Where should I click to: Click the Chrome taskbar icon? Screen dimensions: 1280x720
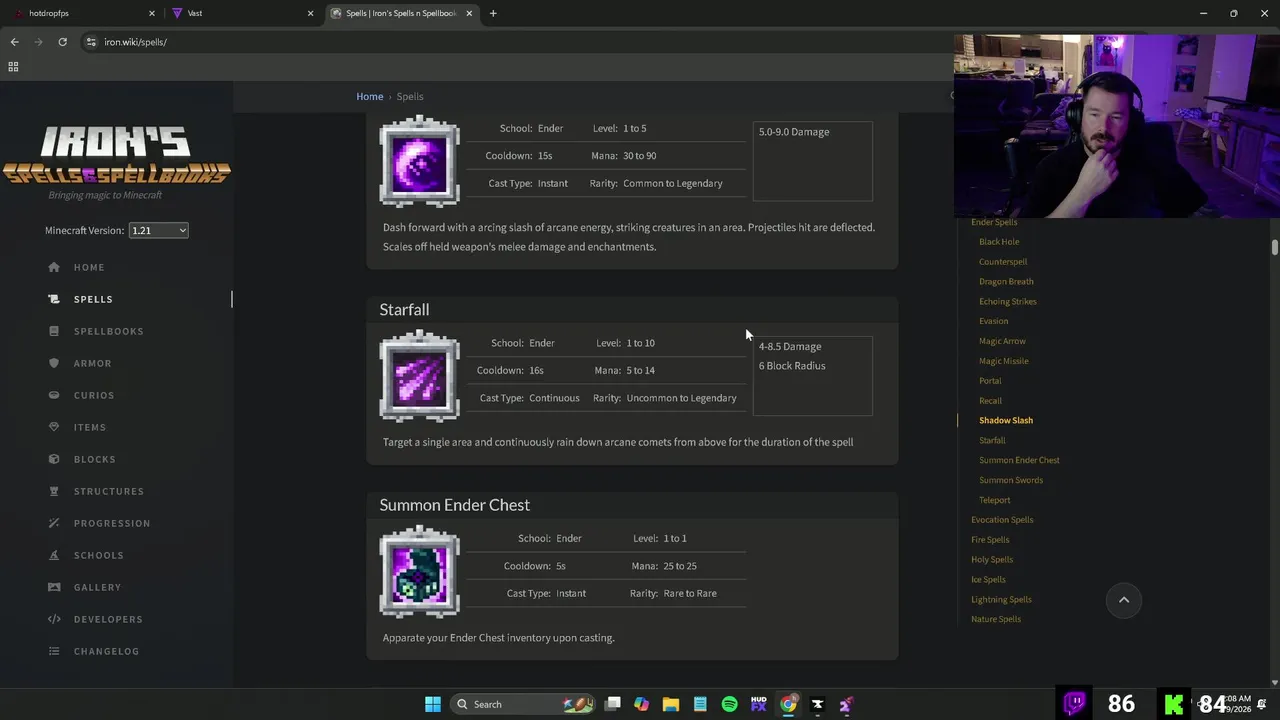pyautogui.click(x=788, y=704)
